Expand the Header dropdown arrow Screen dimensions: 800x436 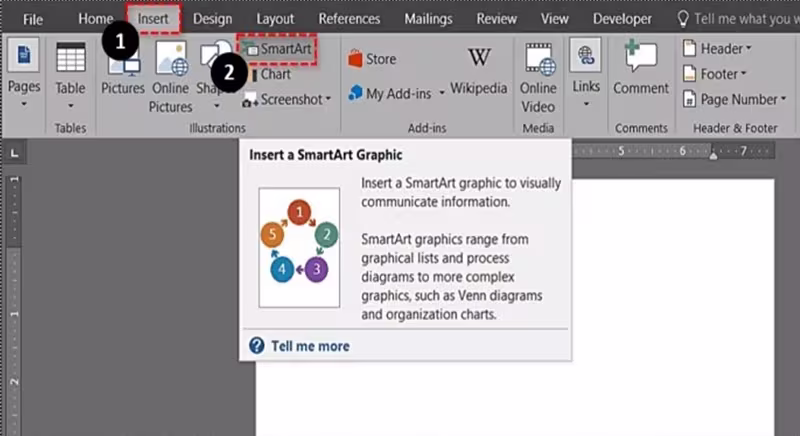tap(748, 48)
